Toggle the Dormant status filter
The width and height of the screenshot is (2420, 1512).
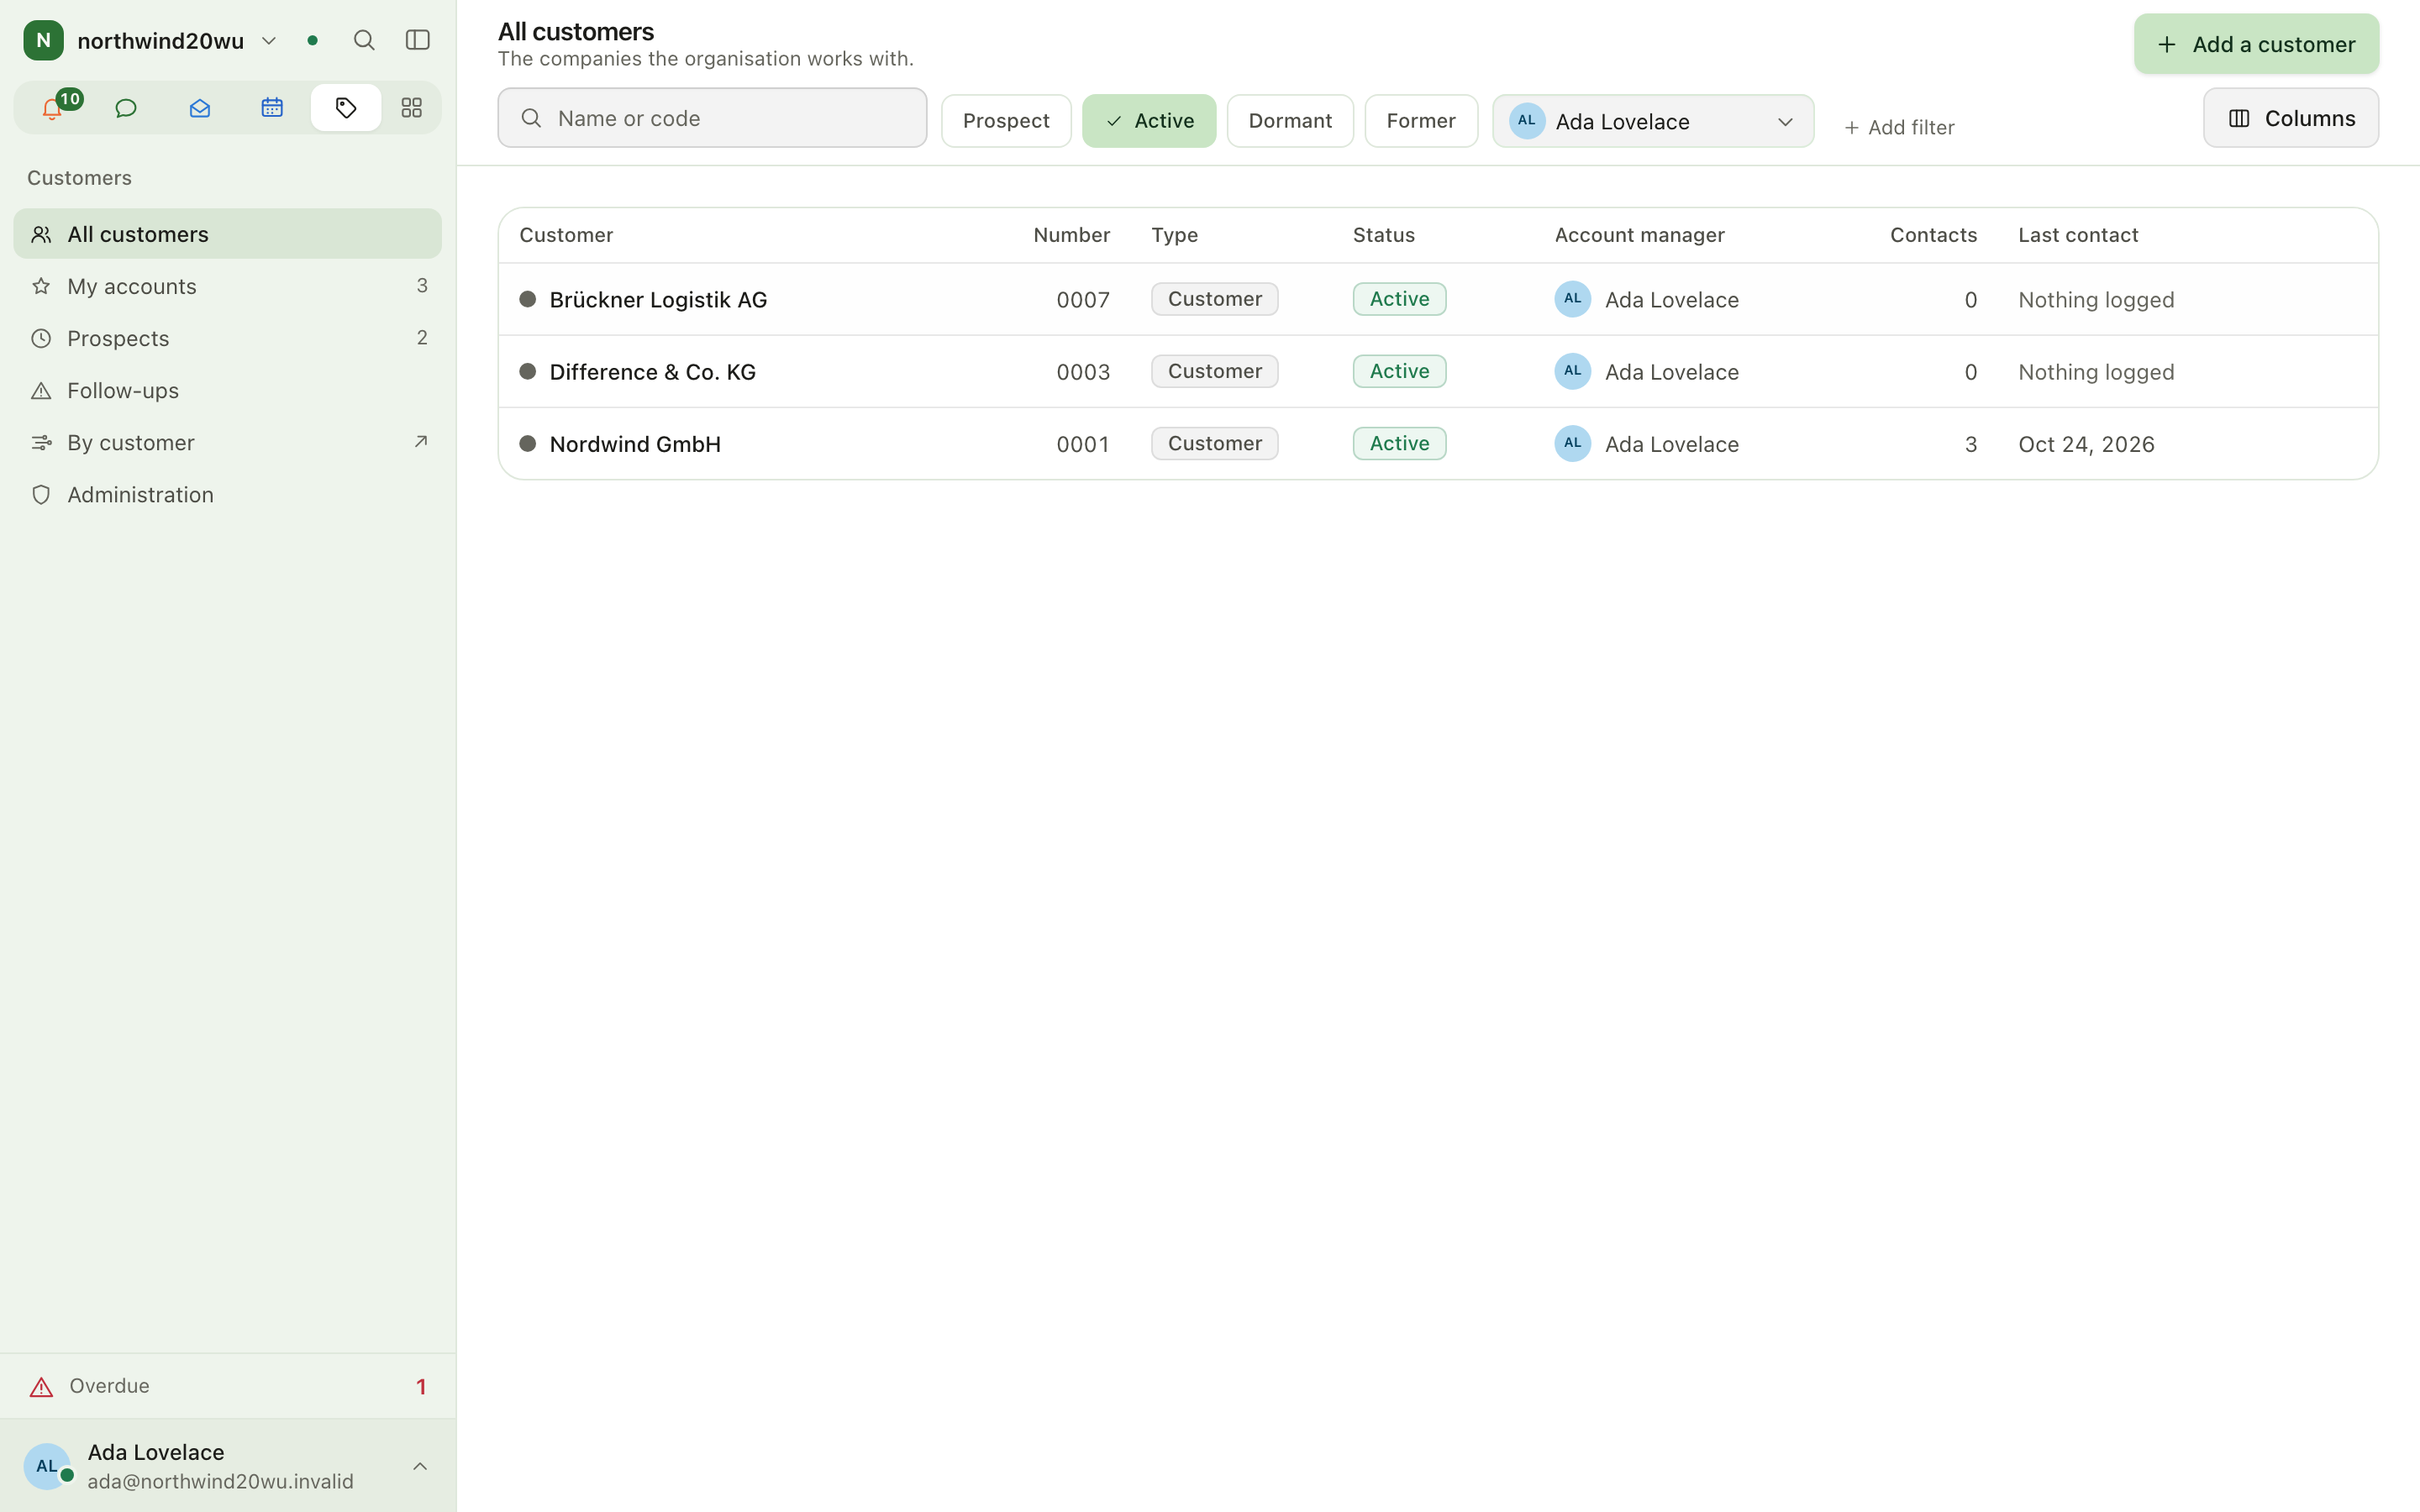(x=1290, y=121)
